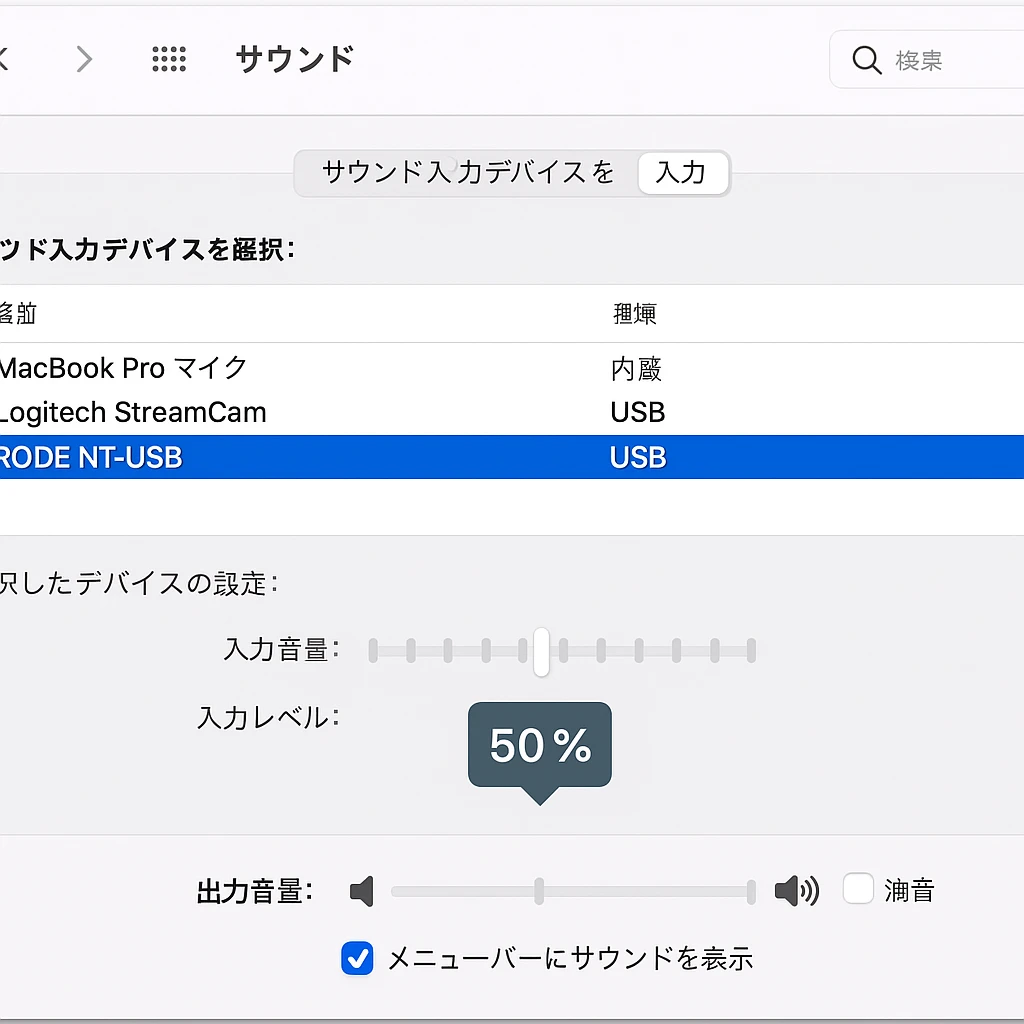Screen dimensions: 1024x1024
Task: Enable the mute checkbox
Action: (x=858, y=889)
